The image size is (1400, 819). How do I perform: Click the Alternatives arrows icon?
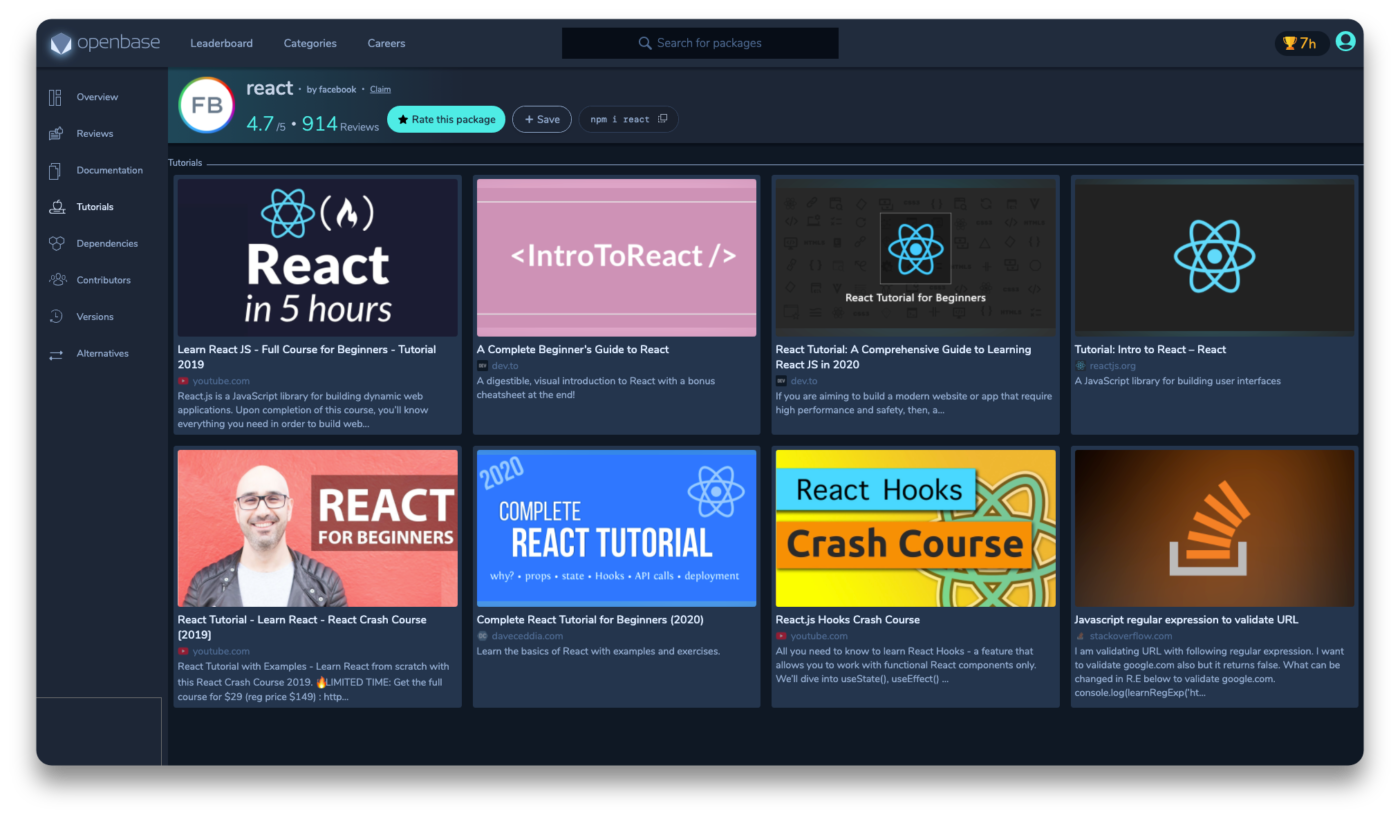click(56, 354)
